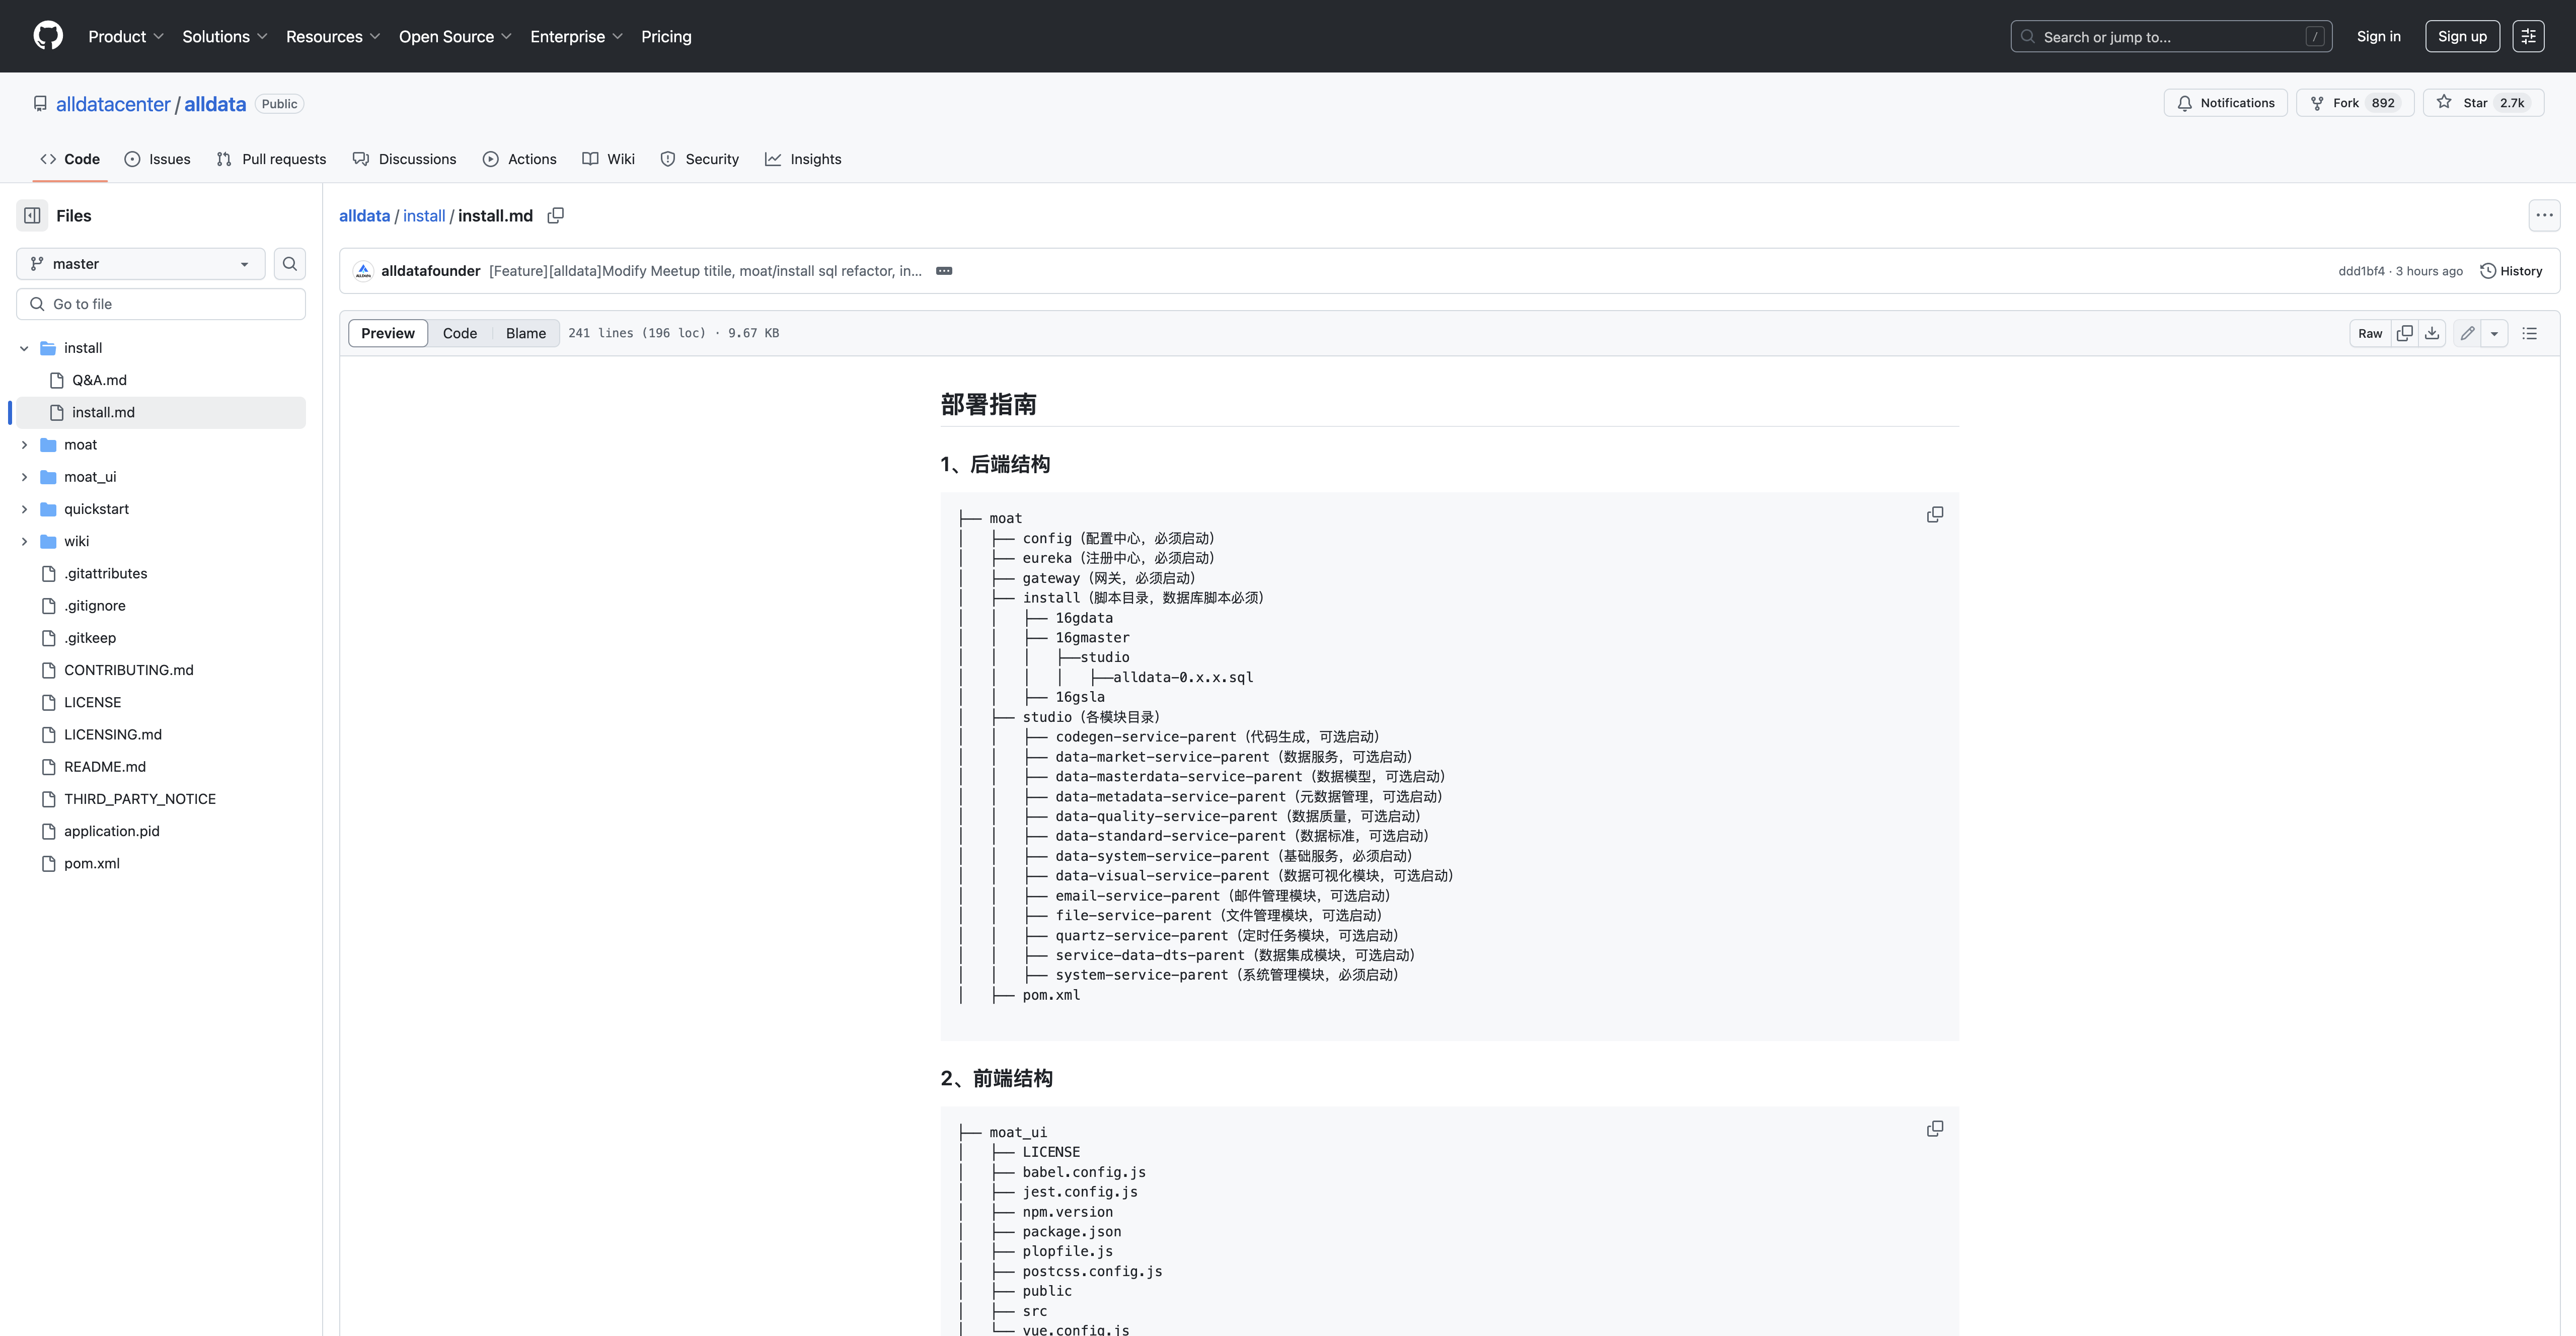Open the Product menu
2576x1336 pixels.
[126, 36]
